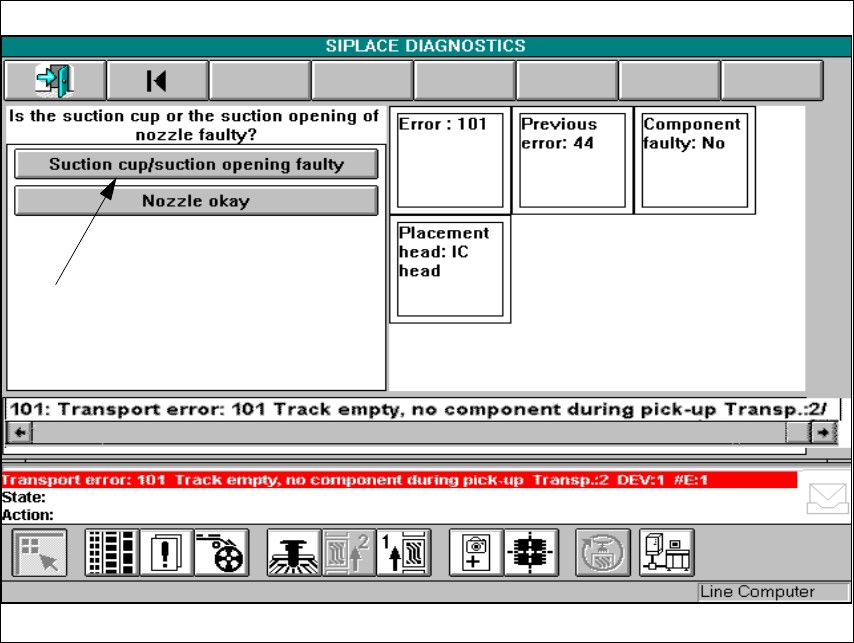This screenshot has height=643, width=854.
Task: Click the 'Action:' status label
Action: pyautogui.click(x=28, y=515)
